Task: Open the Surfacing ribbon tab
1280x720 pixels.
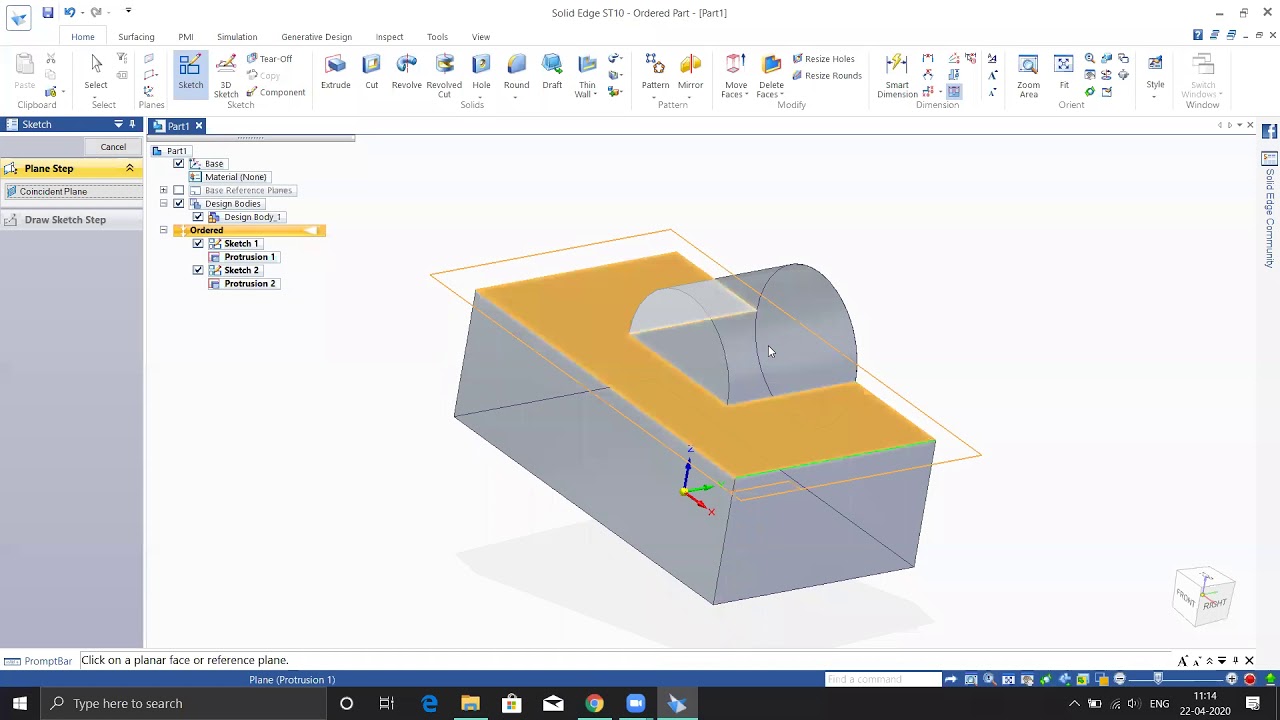Action: pyautogui.click(x=136, y=37)
